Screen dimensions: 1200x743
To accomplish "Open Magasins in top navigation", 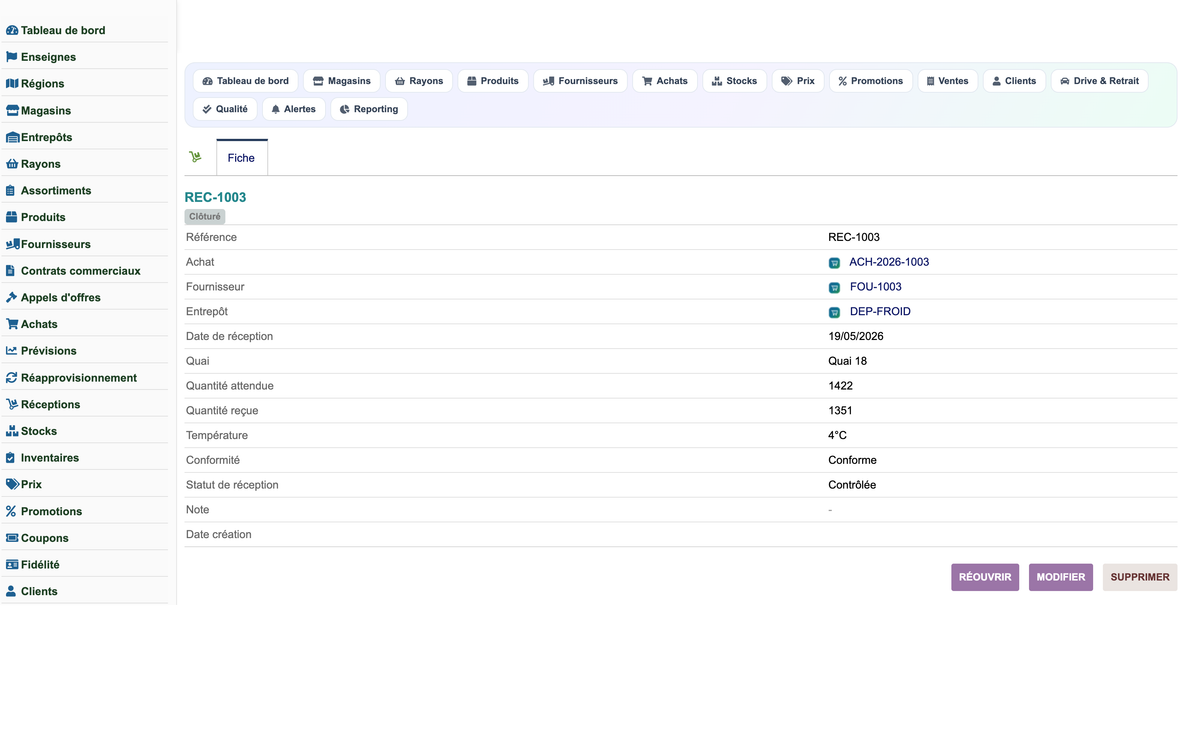I will pyautogui.click(x=342, y=81).
